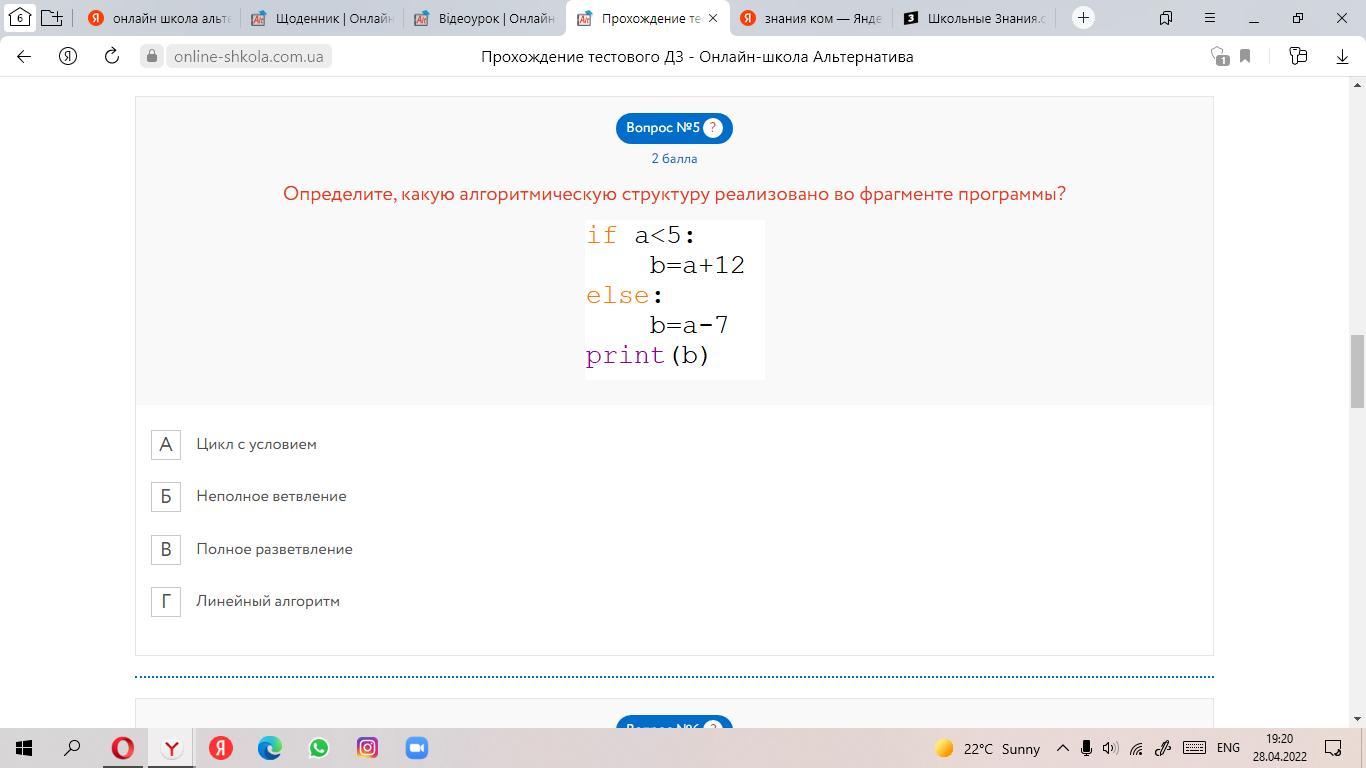
Task: Switch to the 'Школьные Знания' tab
Action: tap(974, 18)
